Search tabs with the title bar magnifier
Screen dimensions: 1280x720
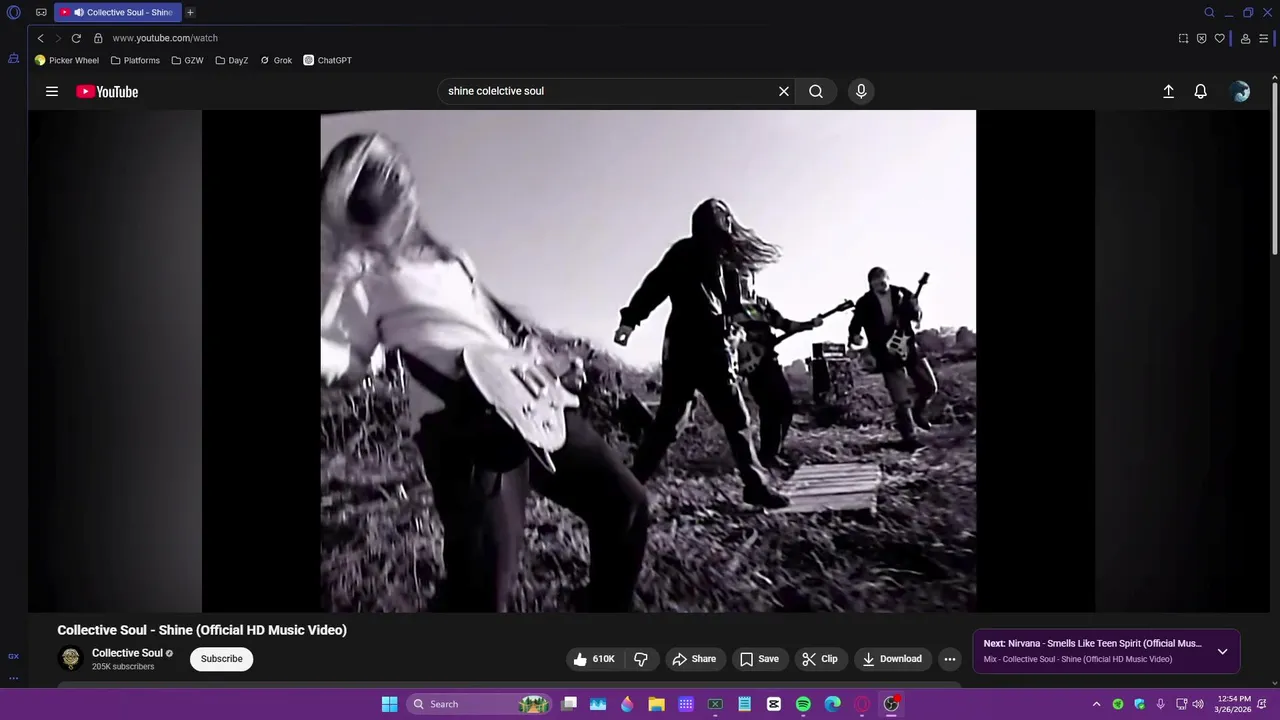point(1209,12)
